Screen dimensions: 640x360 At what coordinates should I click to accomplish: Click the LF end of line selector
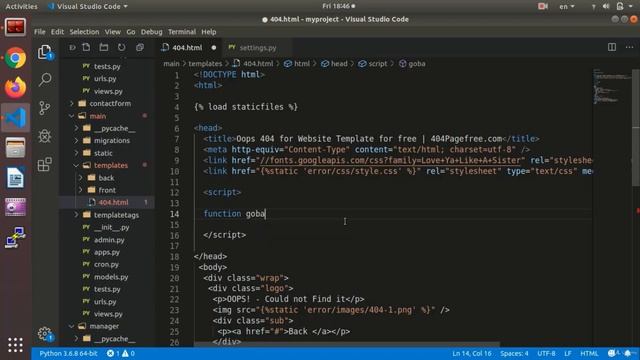click(x=568, y=353)
